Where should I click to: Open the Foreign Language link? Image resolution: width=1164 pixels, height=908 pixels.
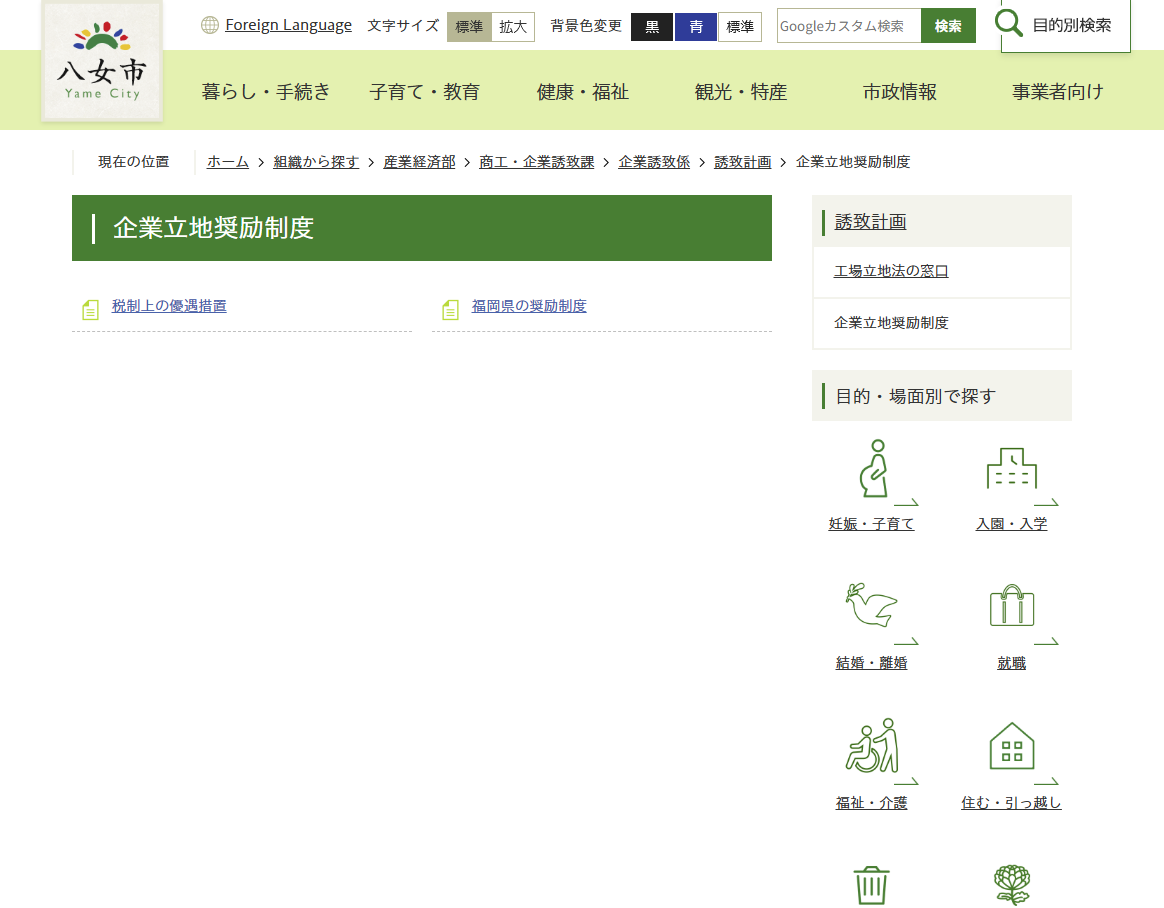288,25
